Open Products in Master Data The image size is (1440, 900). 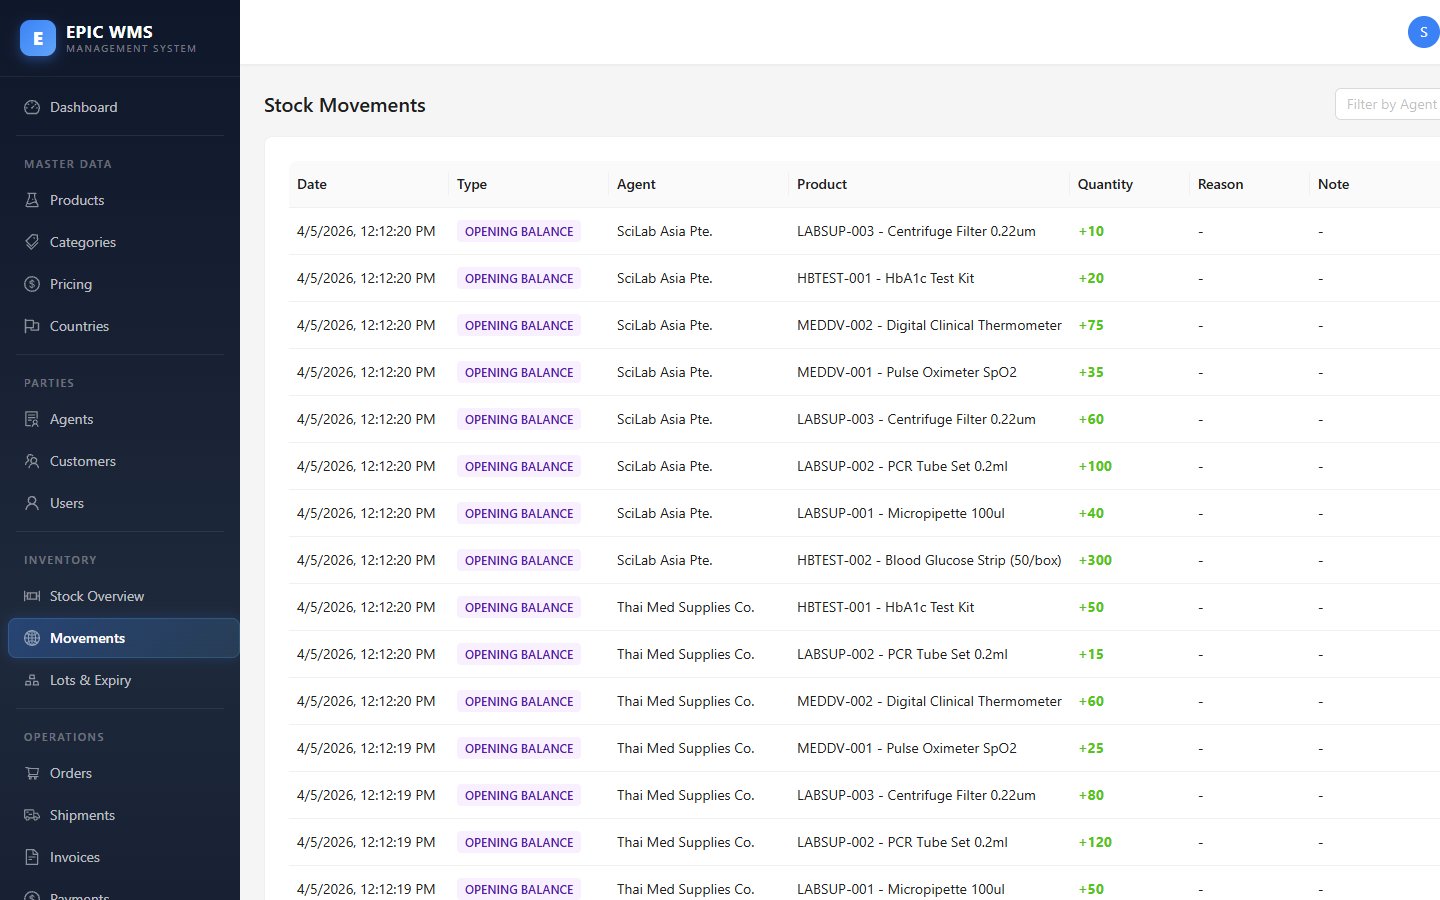[x=124, y=200]
